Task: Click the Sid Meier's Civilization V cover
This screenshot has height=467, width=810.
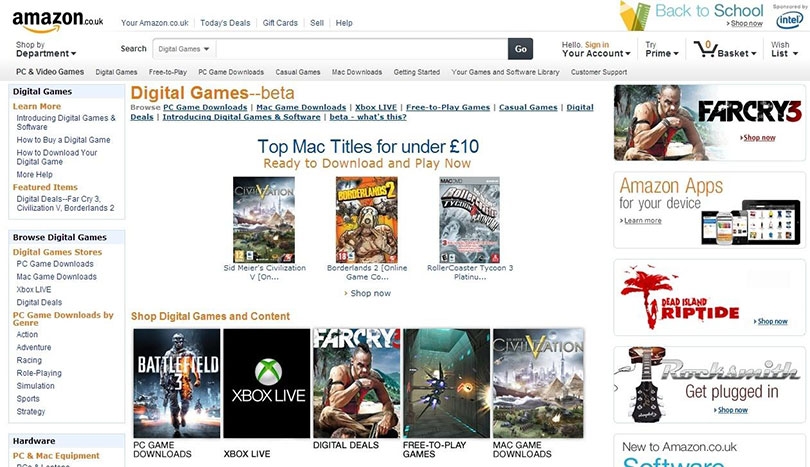Action: tap(264, 220)
